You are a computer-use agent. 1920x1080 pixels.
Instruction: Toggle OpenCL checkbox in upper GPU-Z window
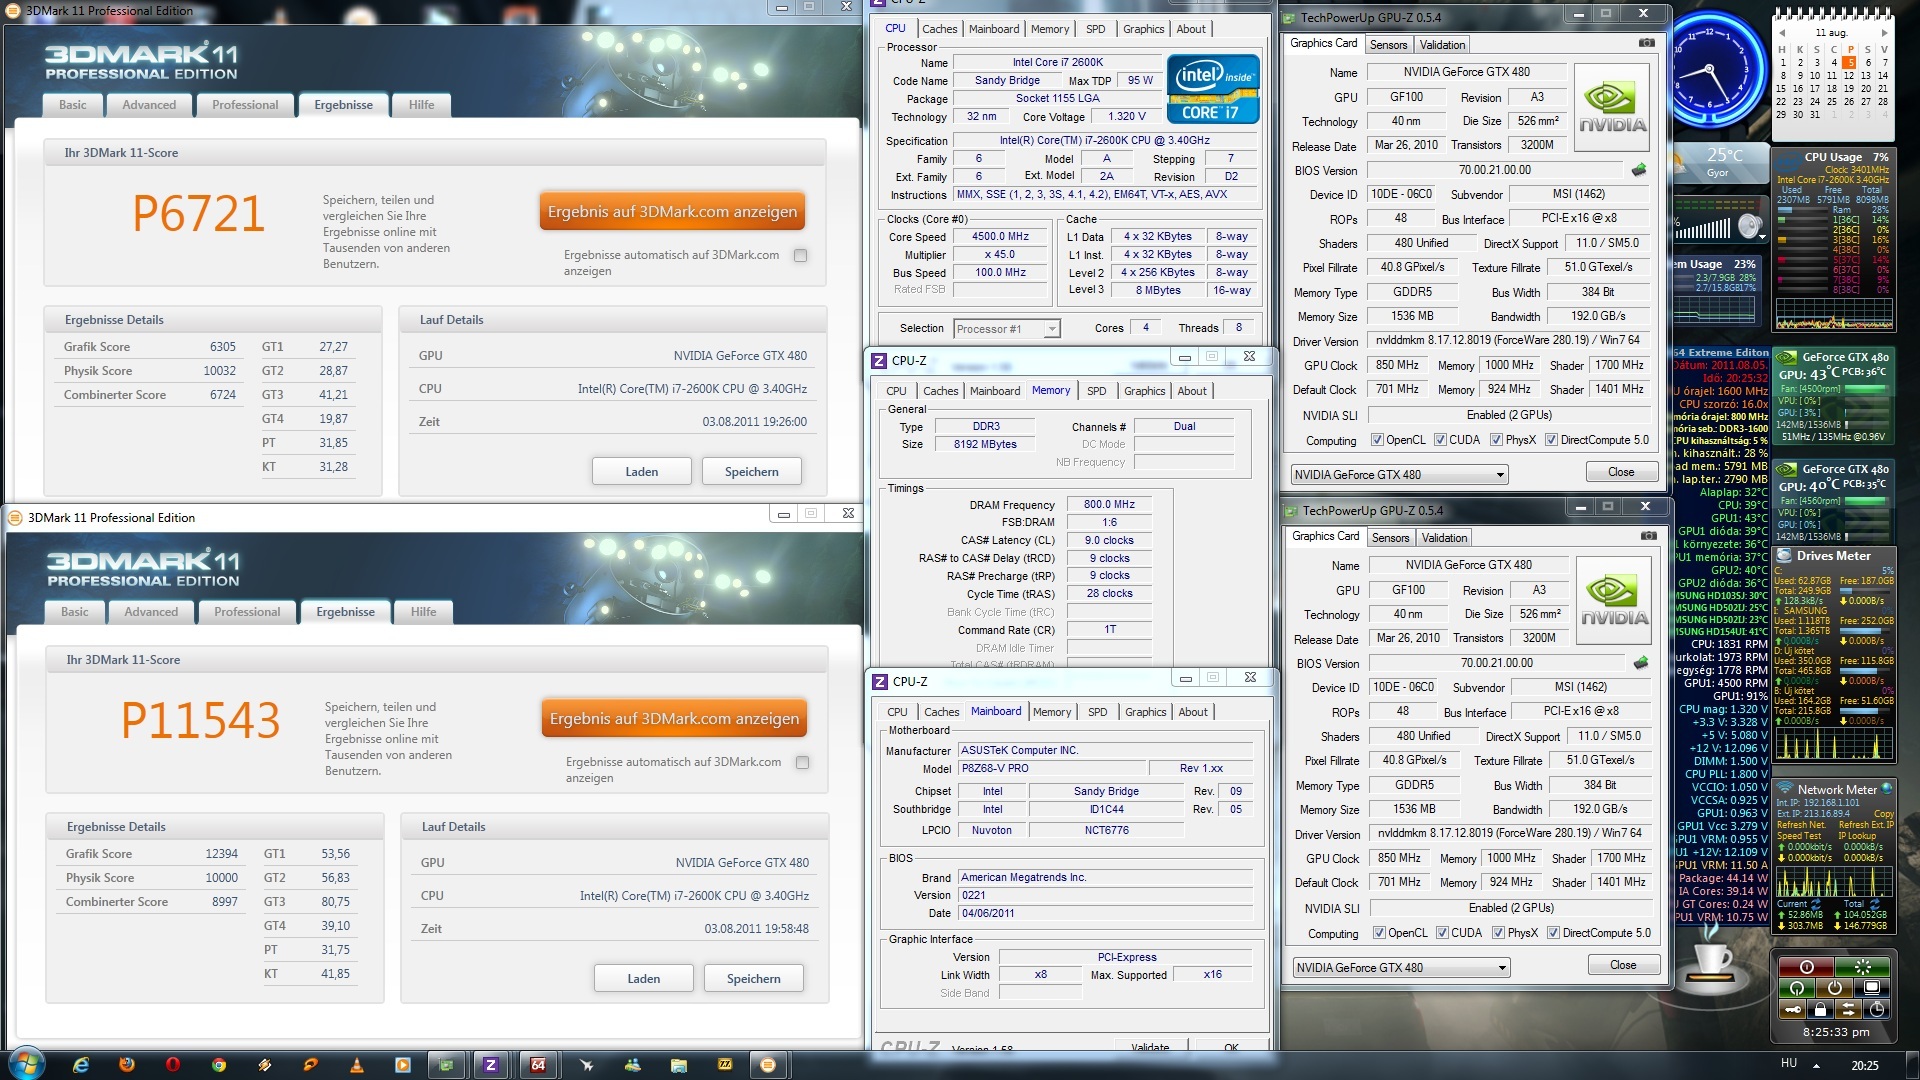(1377, 440)
